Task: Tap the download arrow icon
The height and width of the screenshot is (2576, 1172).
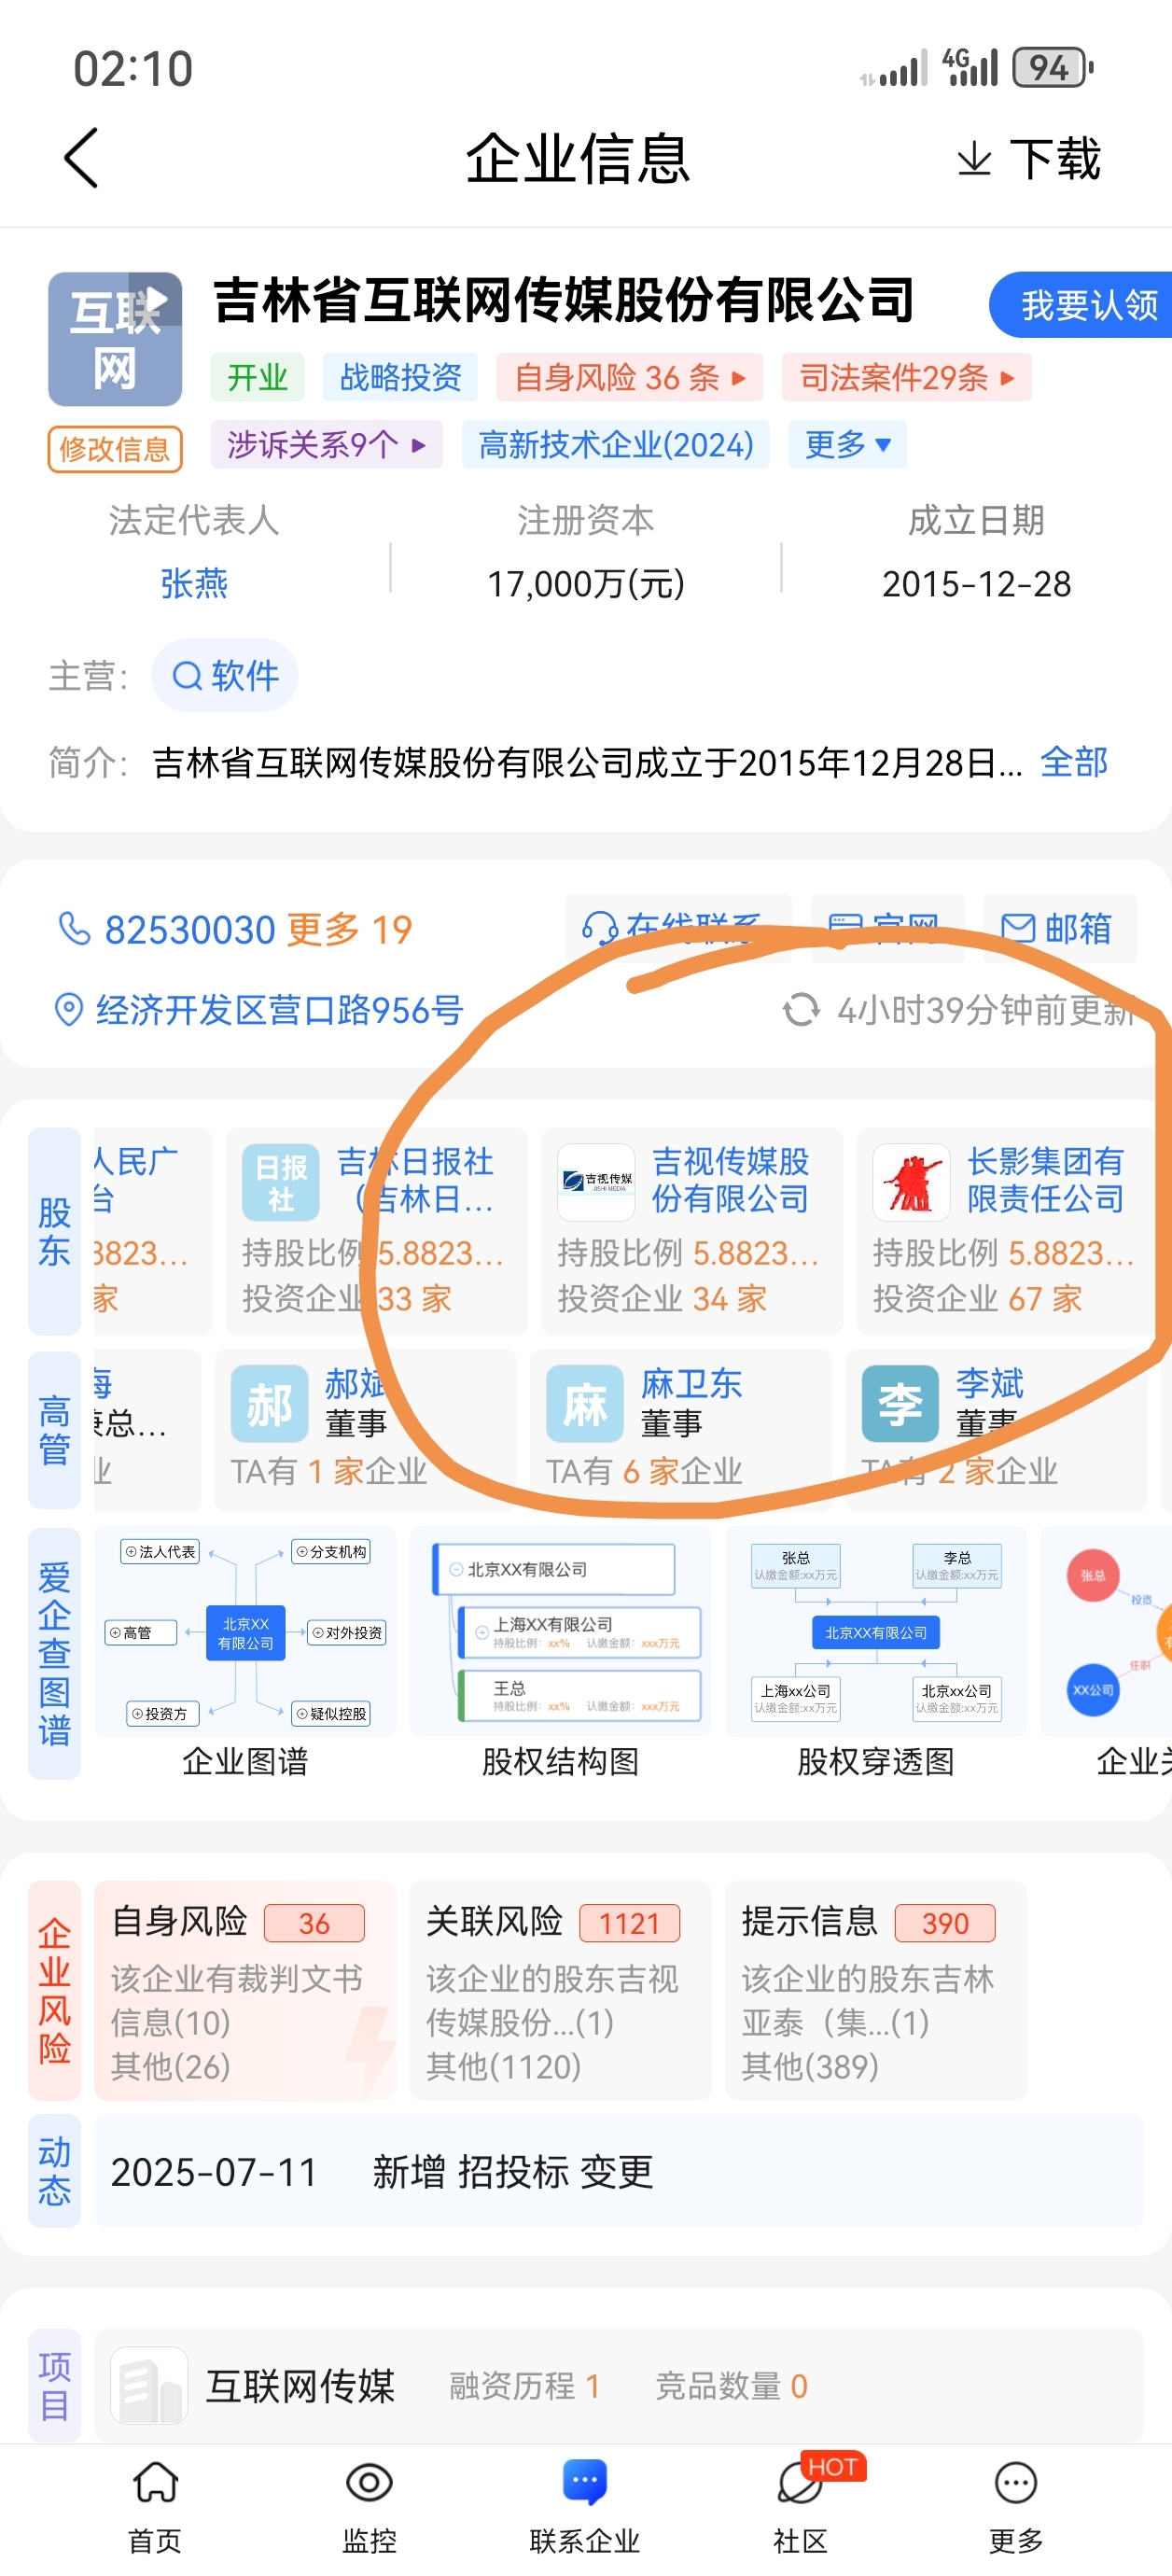Action: point(974,159)
